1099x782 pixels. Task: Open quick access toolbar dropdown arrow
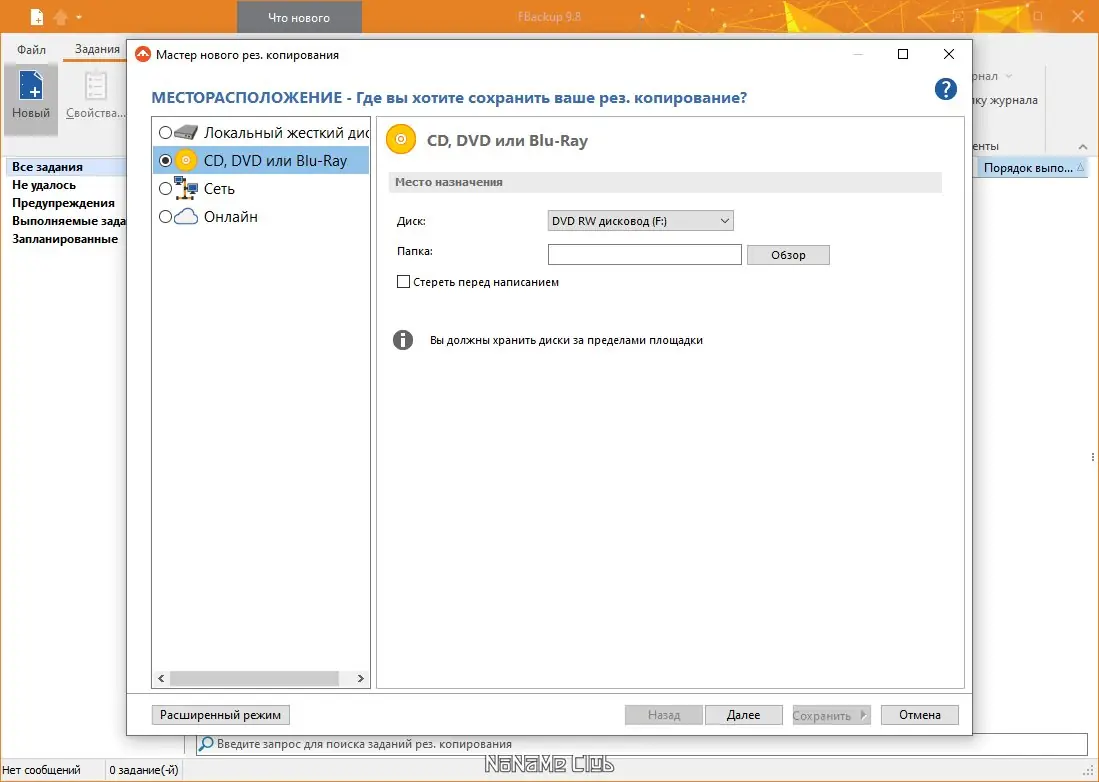pos(79,17)
